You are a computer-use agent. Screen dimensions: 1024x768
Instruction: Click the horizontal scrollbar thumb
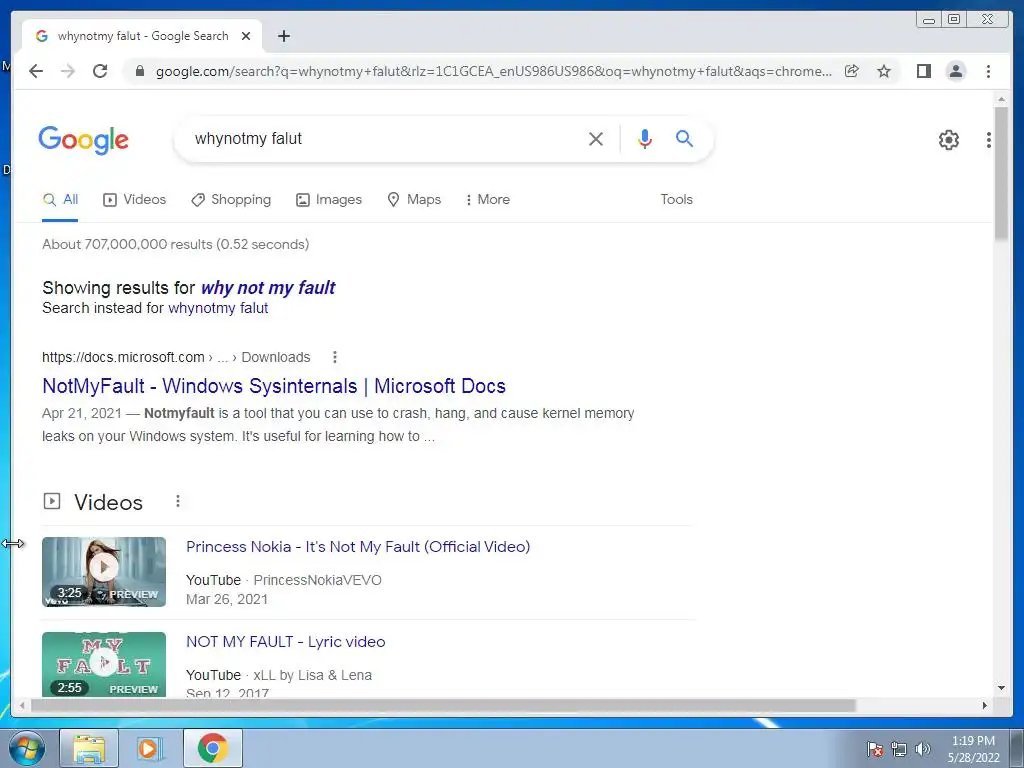point(443,705)
